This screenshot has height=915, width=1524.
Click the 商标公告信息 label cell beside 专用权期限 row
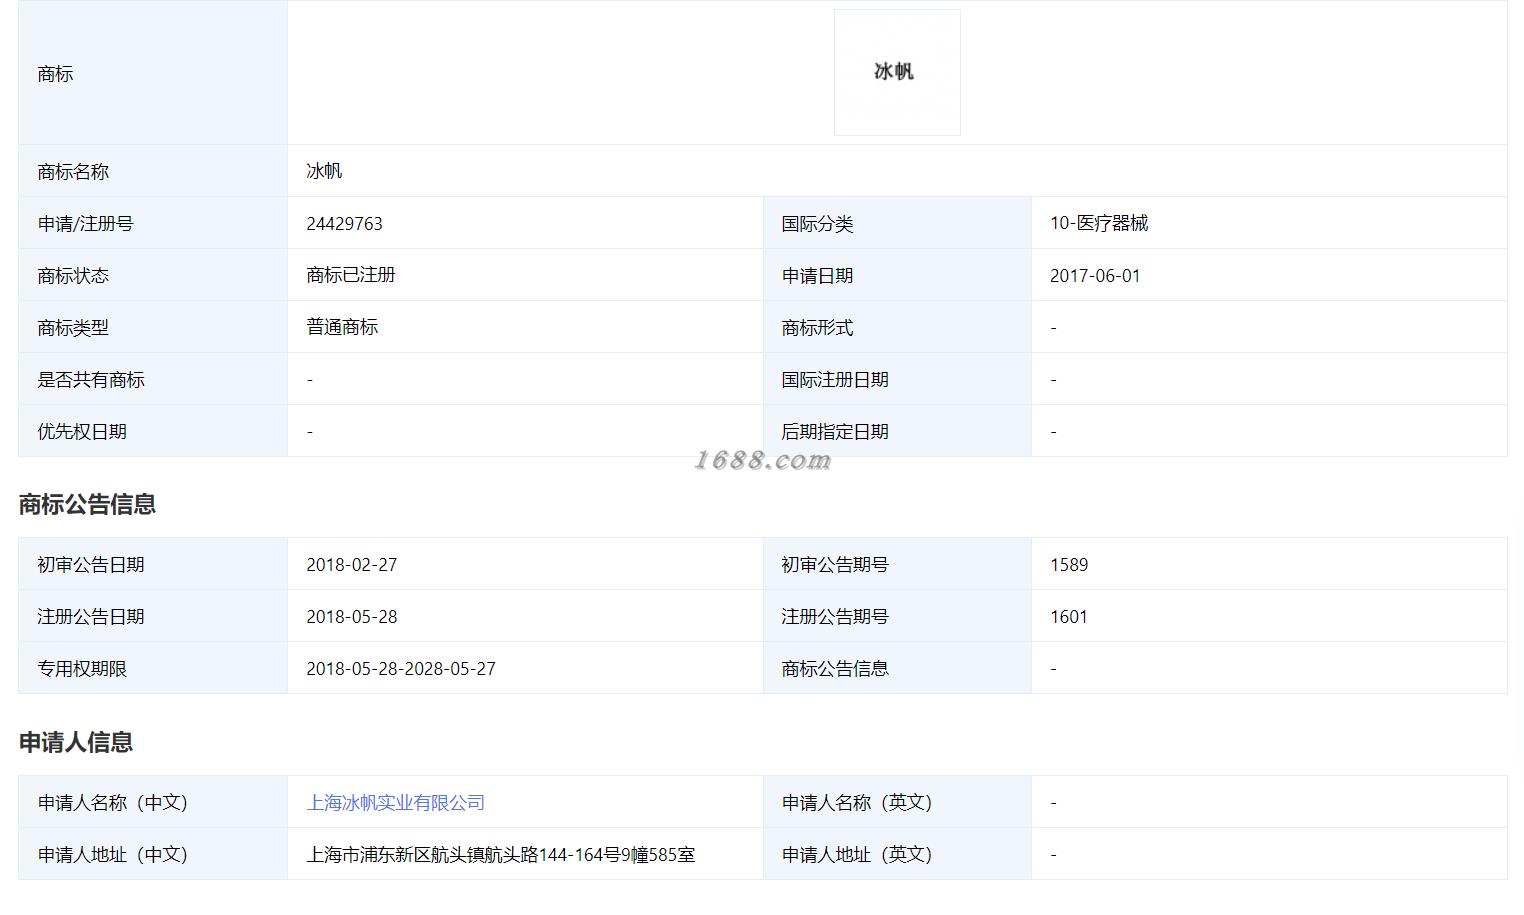click(x=835, y=668)
